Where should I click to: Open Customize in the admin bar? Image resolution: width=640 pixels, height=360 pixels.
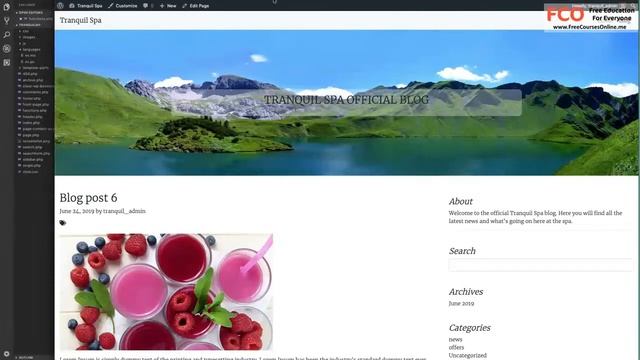tap(123, 6)
